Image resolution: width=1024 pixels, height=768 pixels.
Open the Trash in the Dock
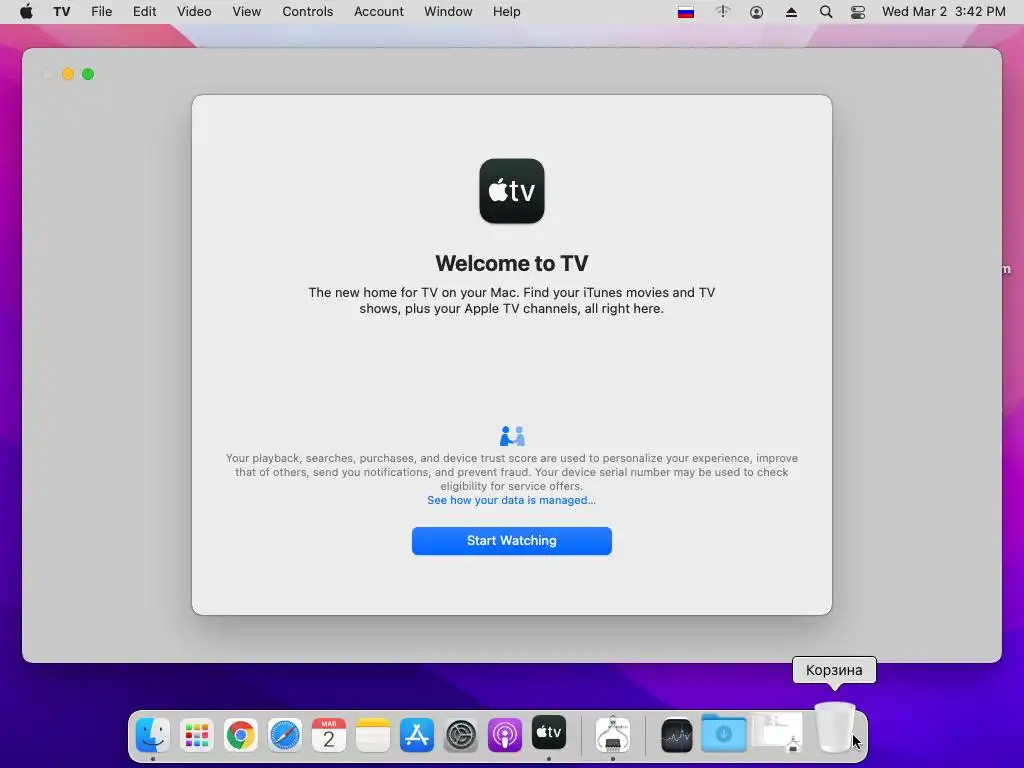coord(835,728)
